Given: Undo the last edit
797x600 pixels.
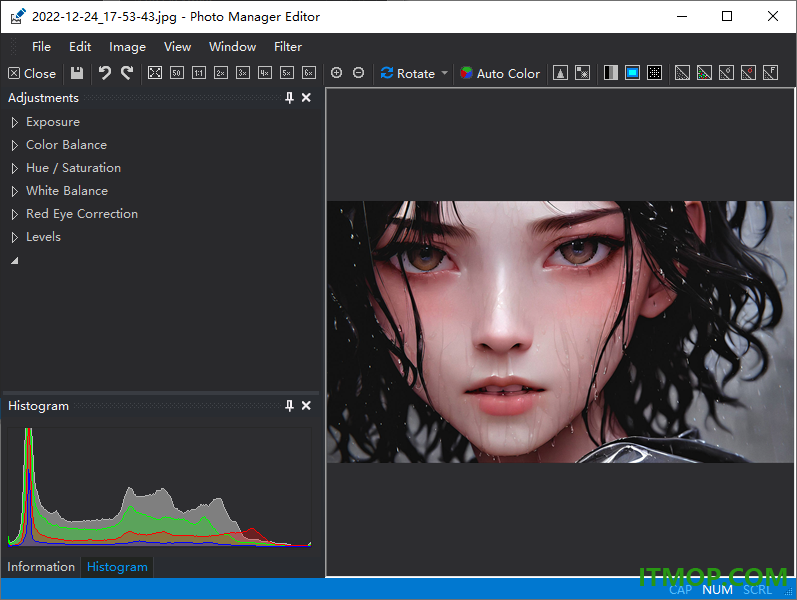Looking at the screenshot, I should [x=105, y=73].
